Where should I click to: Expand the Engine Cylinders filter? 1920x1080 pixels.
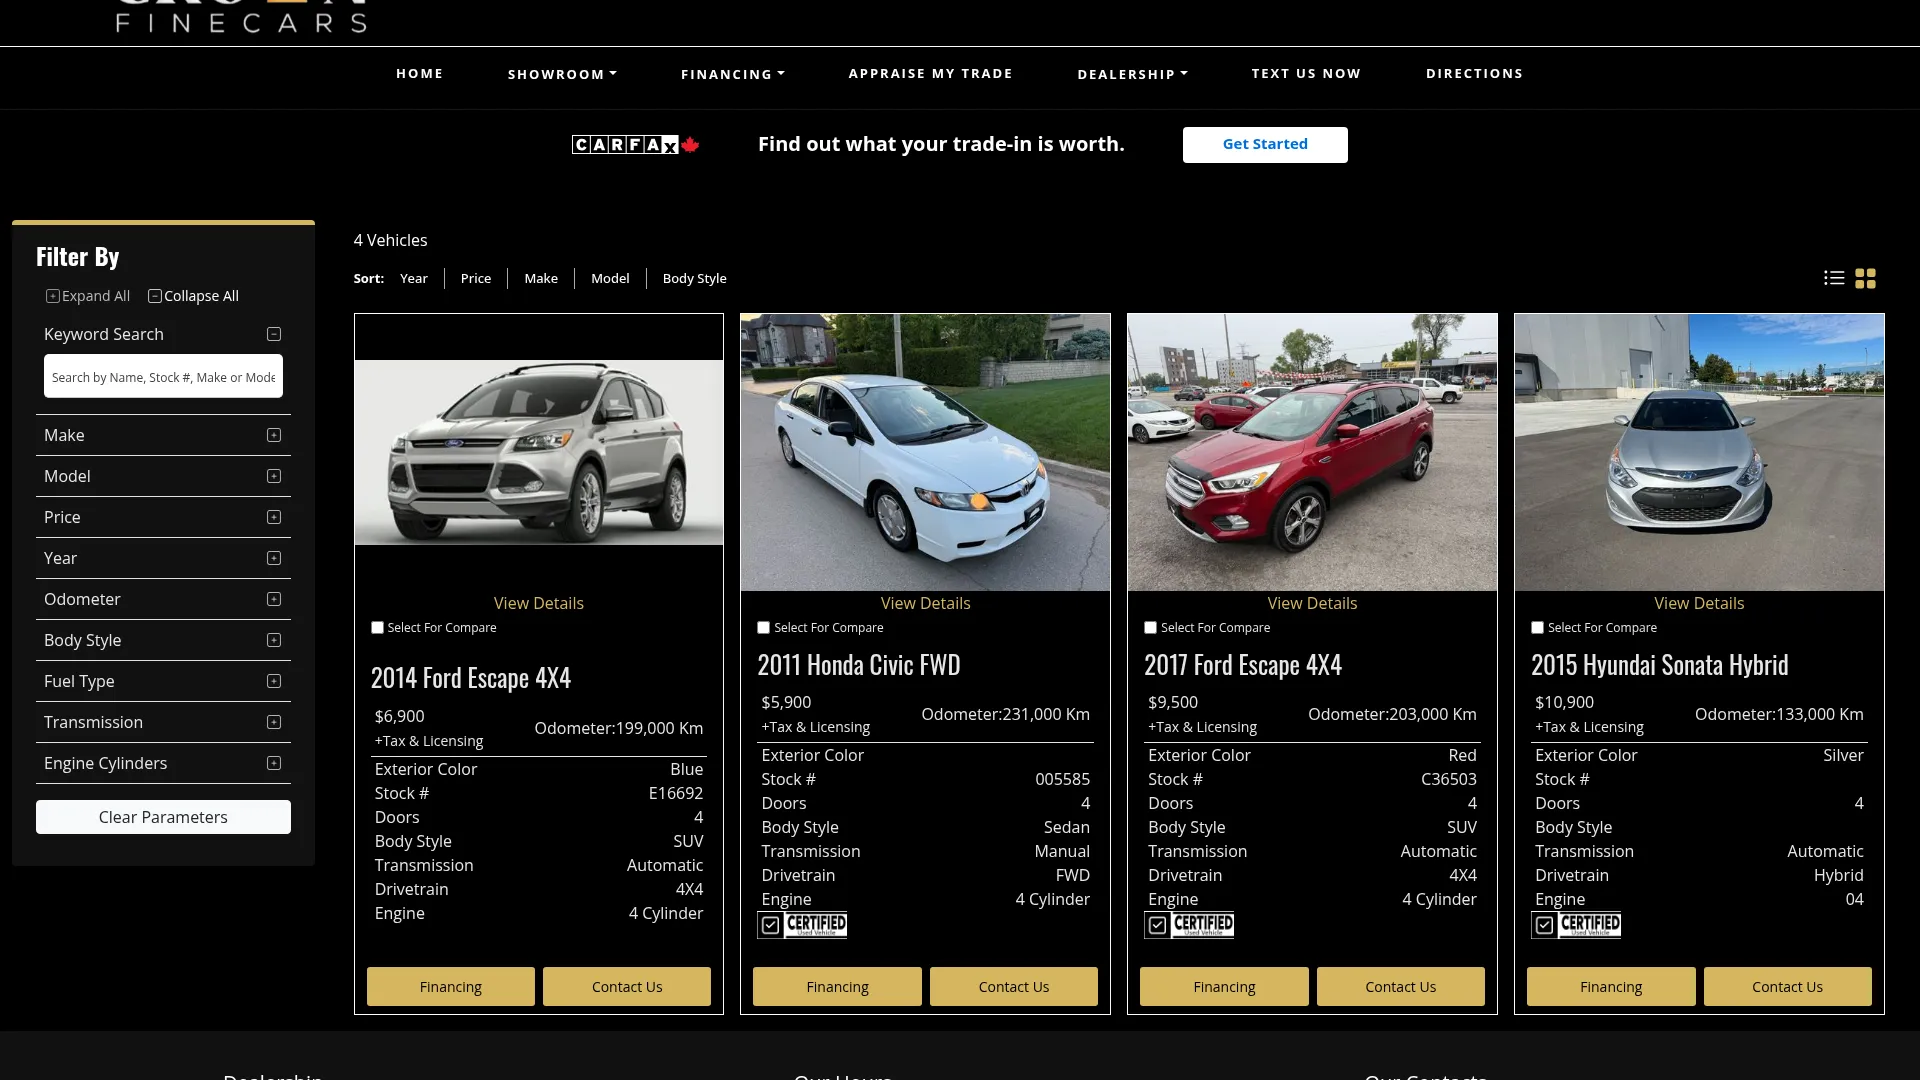pyautogui.click(x=274, y=763)
